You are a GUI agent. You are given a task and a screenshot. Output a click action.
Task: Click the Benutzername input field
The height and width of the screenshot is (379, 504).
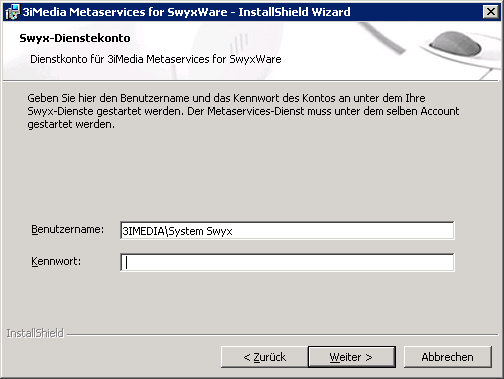pos(287,230)
